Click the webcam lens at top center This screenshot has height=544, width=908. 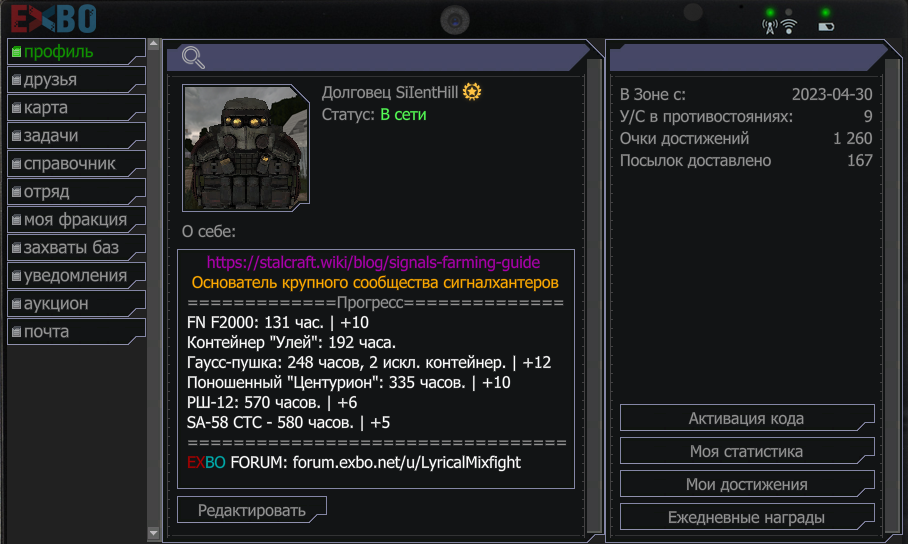455,21
